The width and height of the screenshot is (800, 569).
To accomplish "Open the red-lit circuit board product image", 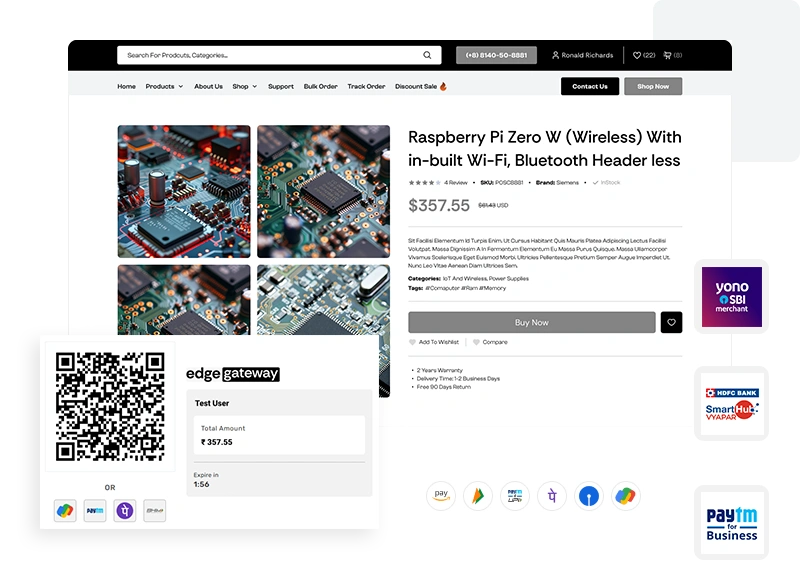I will pos(184,191).
